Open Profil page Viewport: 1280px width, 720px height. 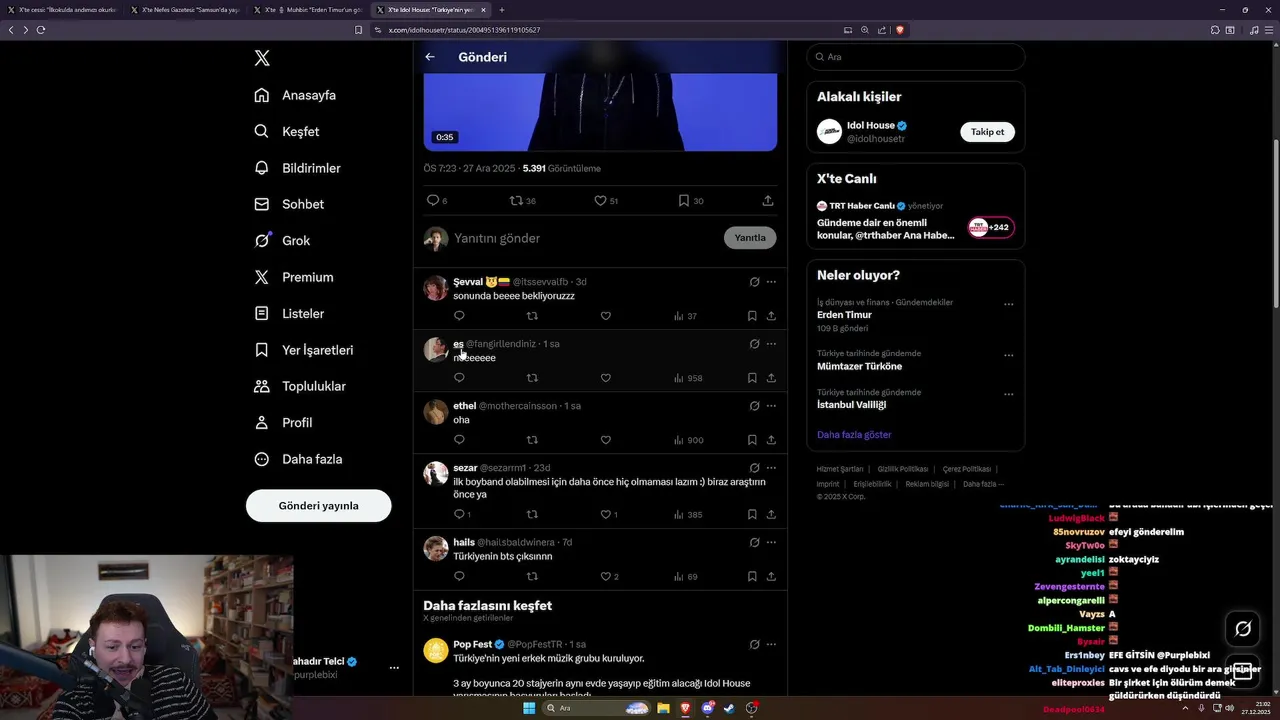(284, 422)
